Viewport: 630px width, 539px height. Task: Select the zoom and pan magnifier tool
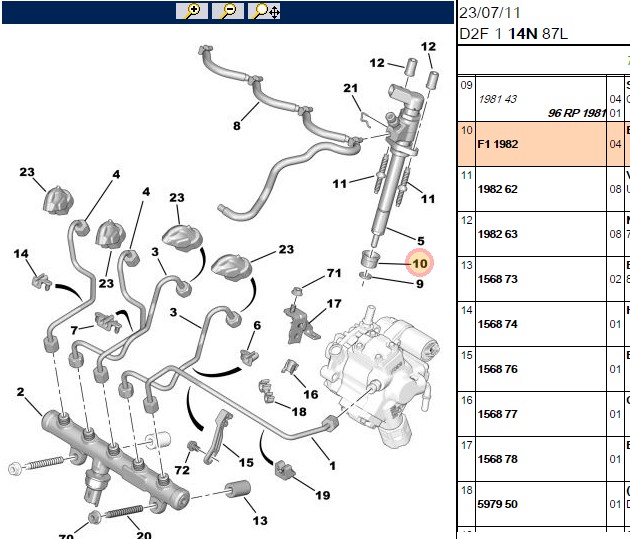pyautogui.click(x=264, y=11)
